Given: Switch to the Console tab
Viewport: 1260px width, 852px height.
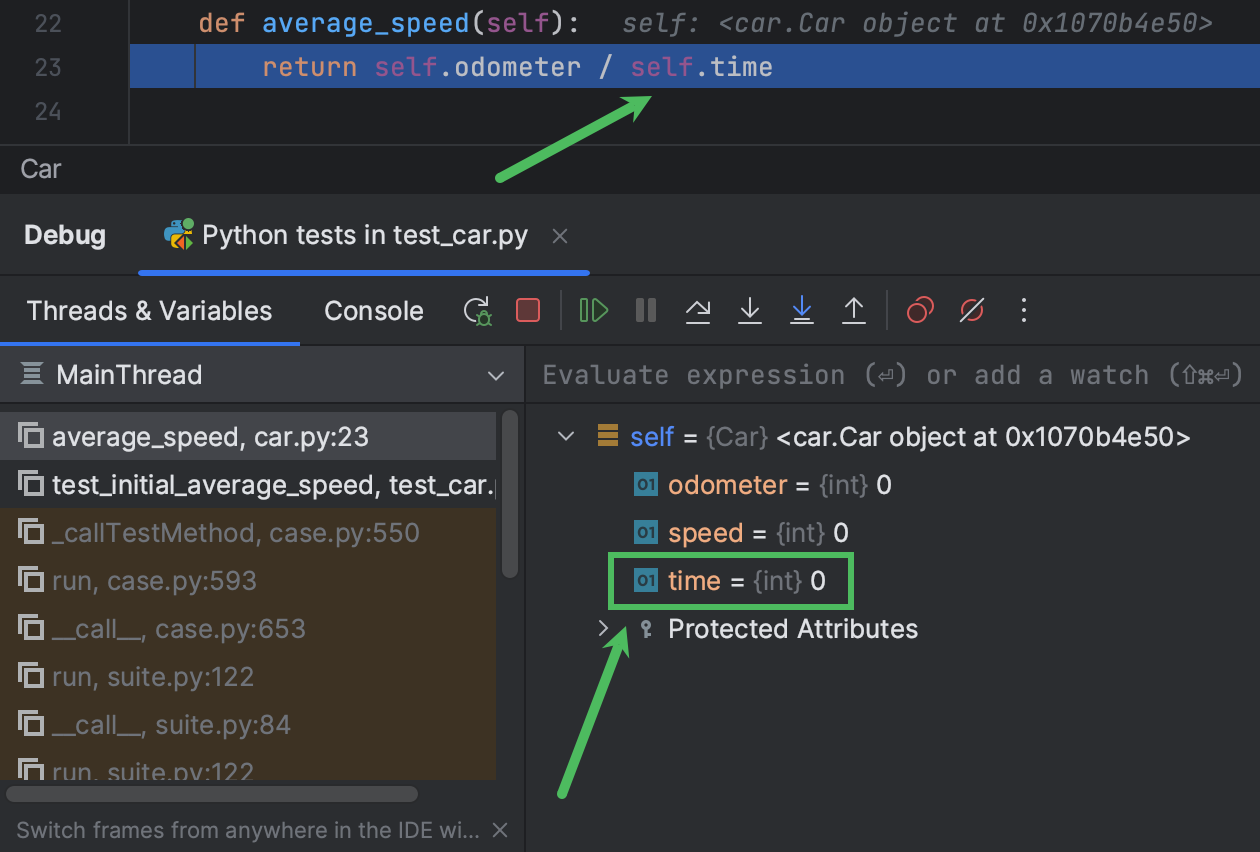Looking at the screenshot, I should click(373, 310).
